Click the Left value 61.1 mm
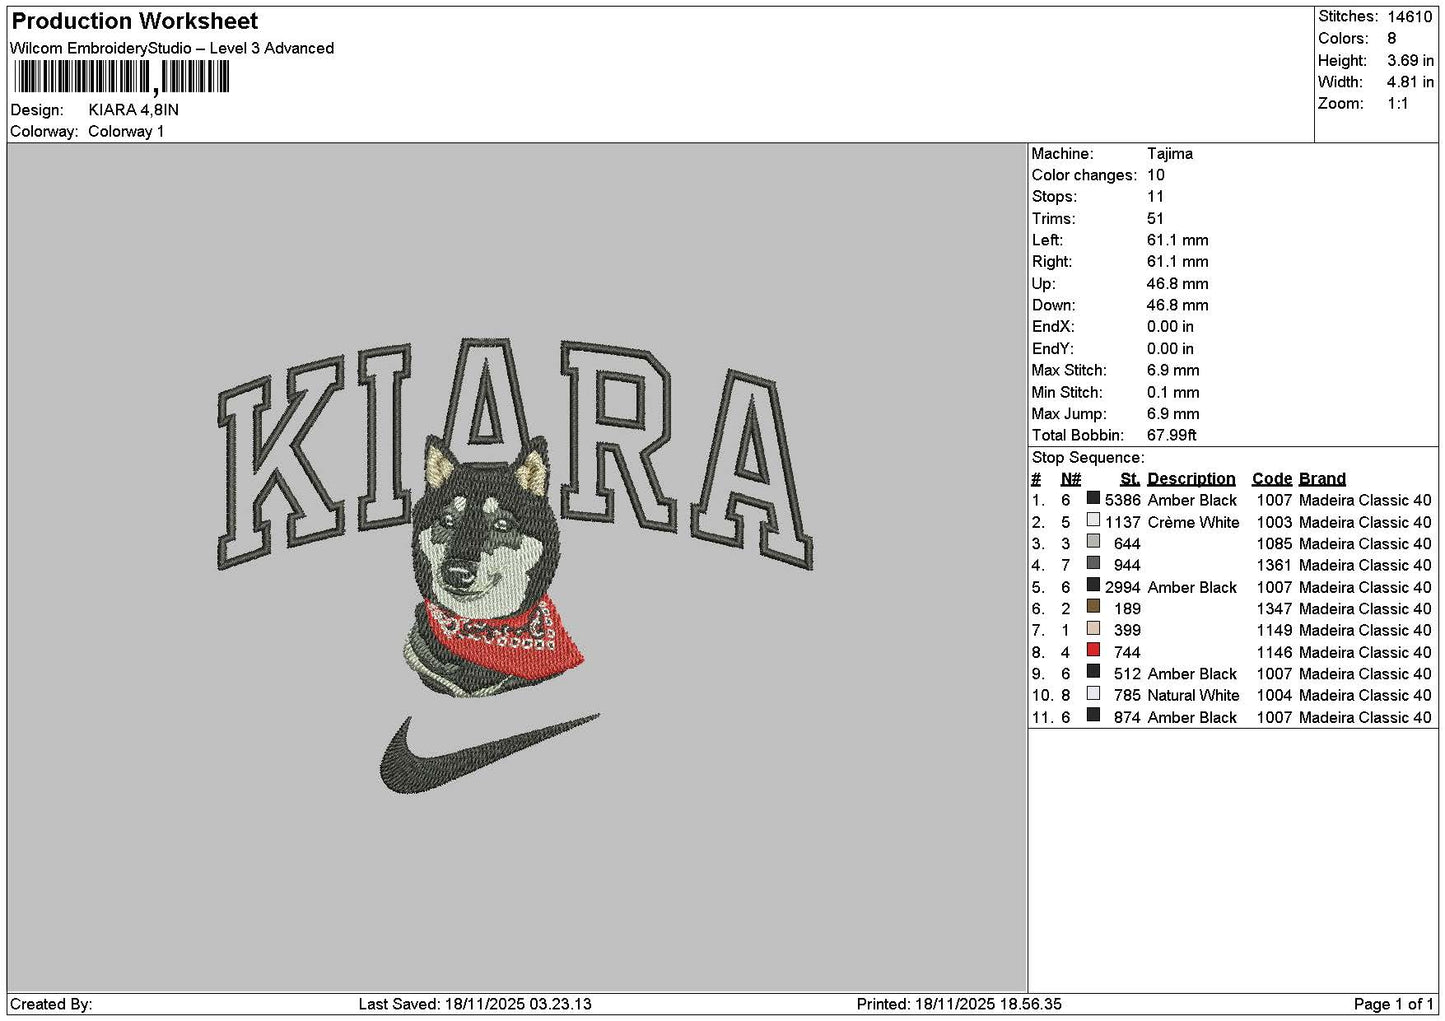 pyautogui.click(x=1178, y=240)
